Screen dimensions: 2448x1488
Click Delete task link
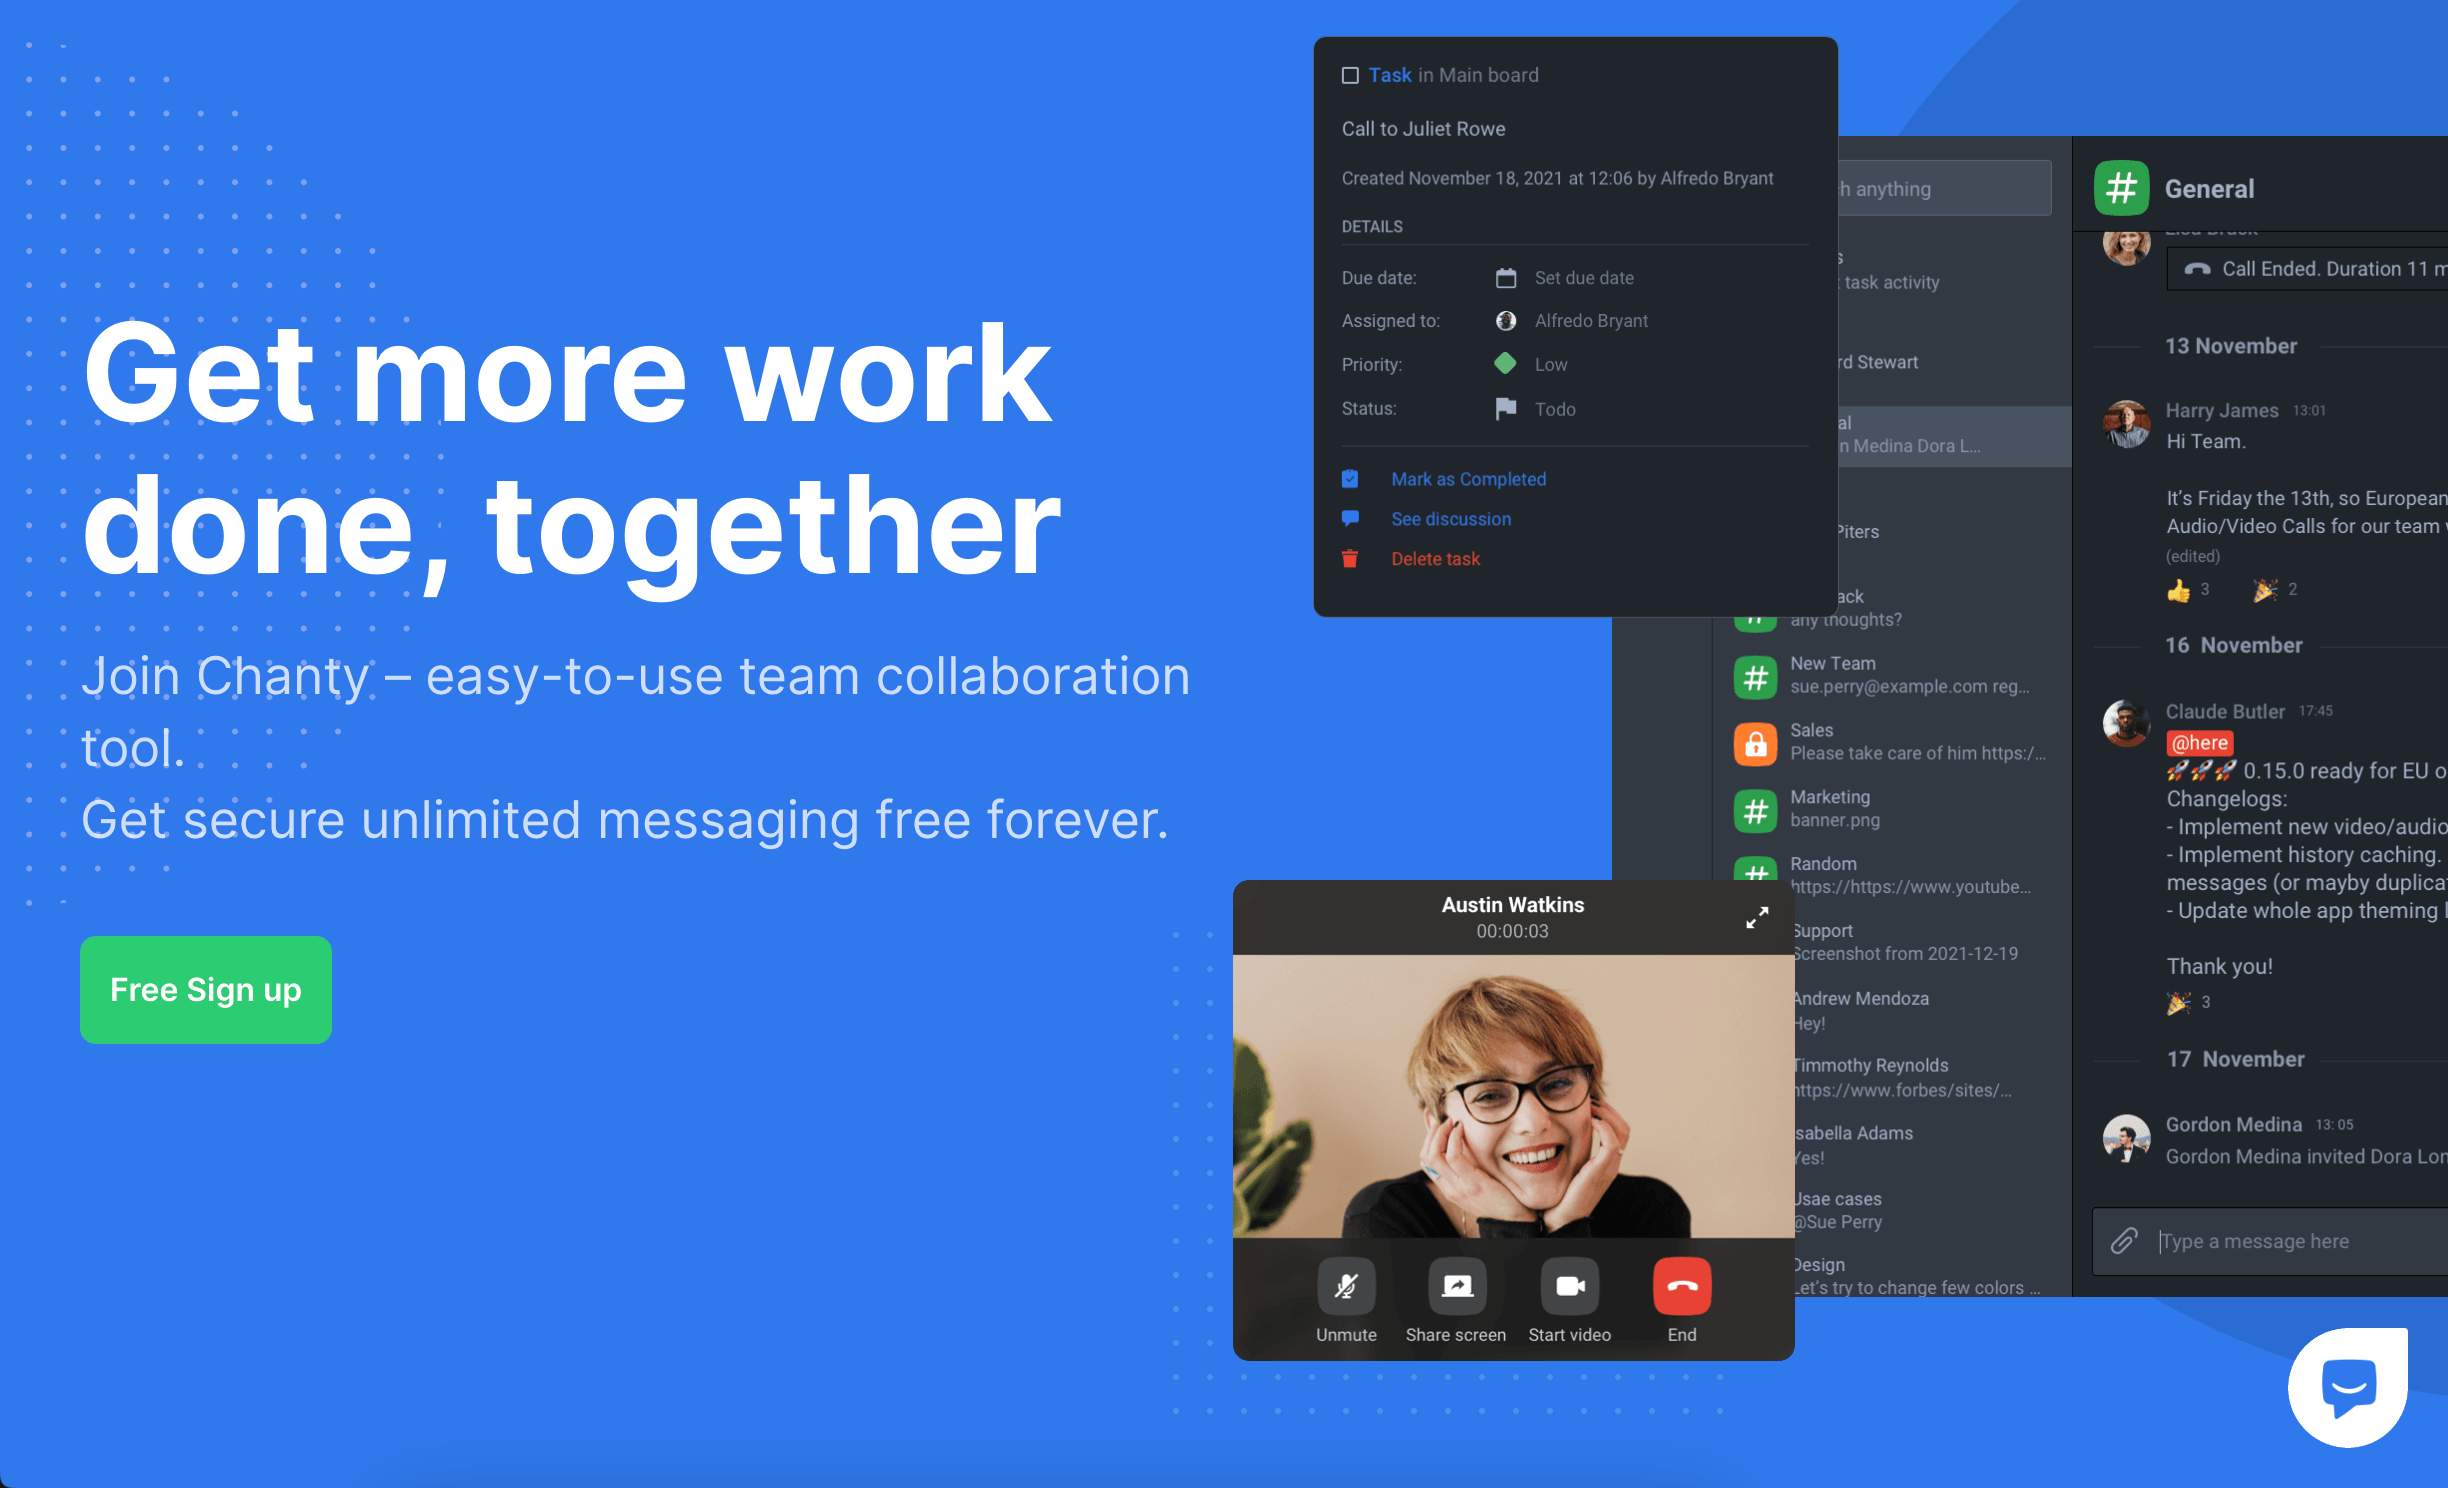coord(1435,559)
